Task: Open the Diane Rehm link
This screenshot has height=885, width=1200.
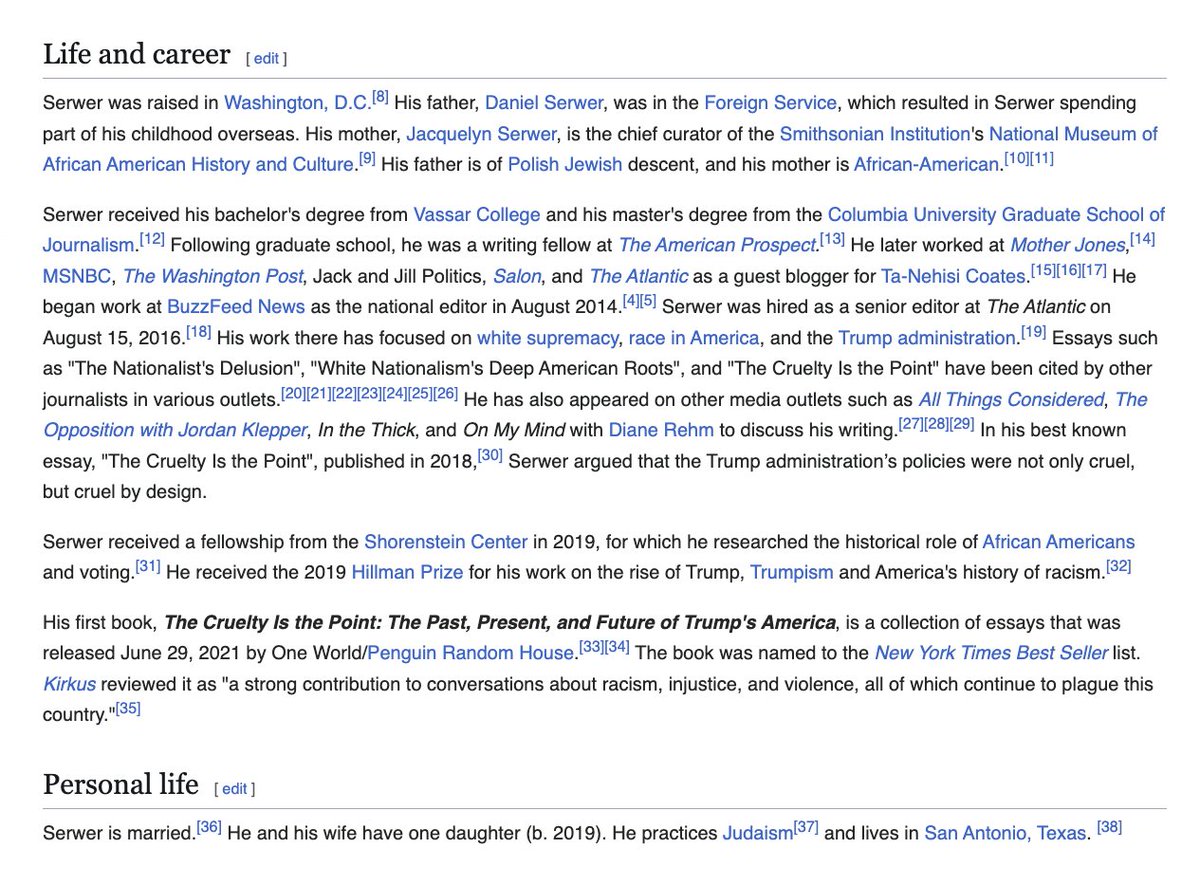Action: (x=661, y=431)
